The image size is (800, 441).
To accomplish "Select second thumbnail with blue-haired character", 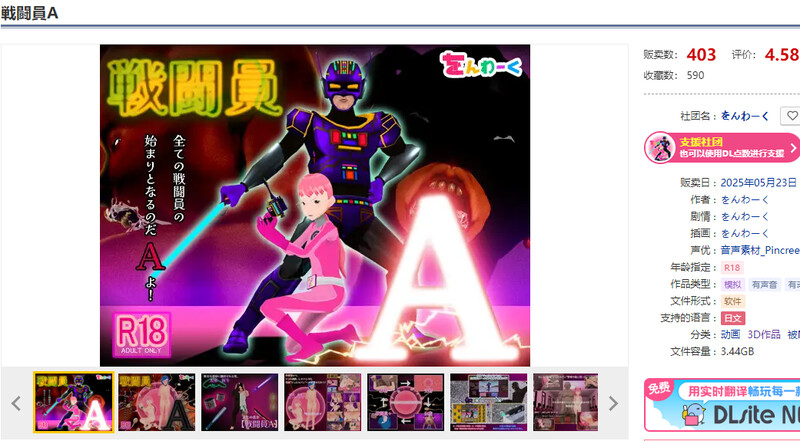I will click(157, 402).
